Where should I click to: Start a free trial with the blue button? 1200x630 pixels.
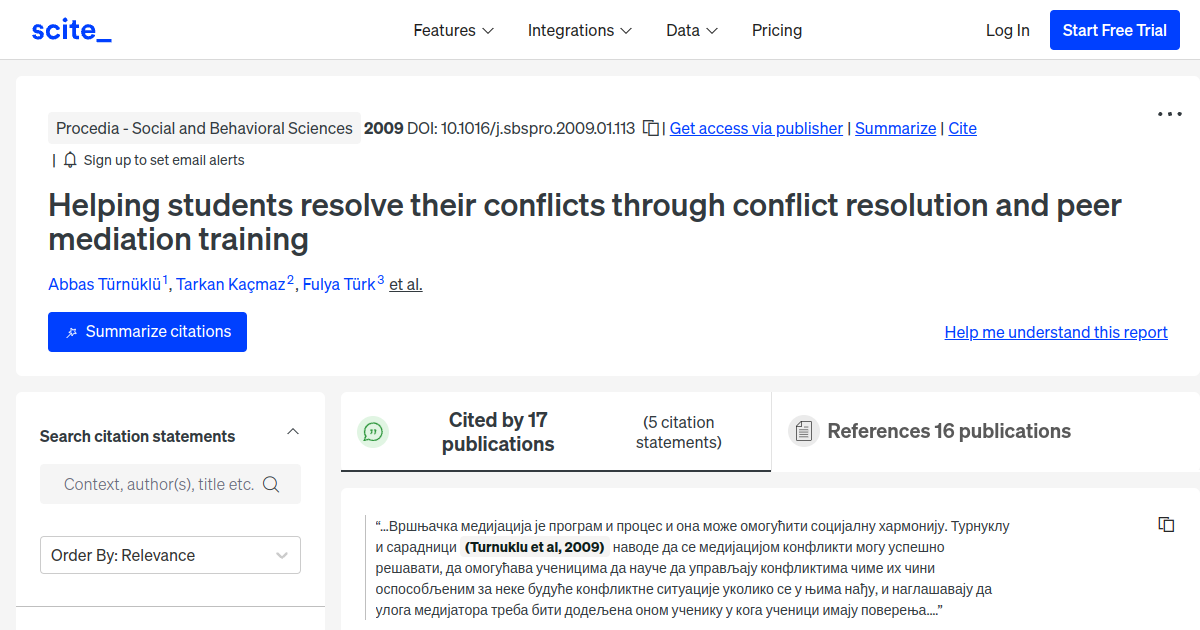click(x=1114, y=29)
